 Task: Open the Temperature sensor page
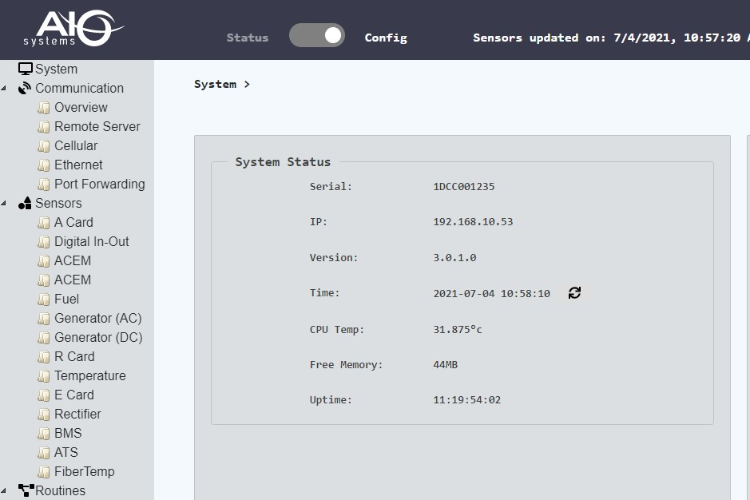tap(90, 376)
